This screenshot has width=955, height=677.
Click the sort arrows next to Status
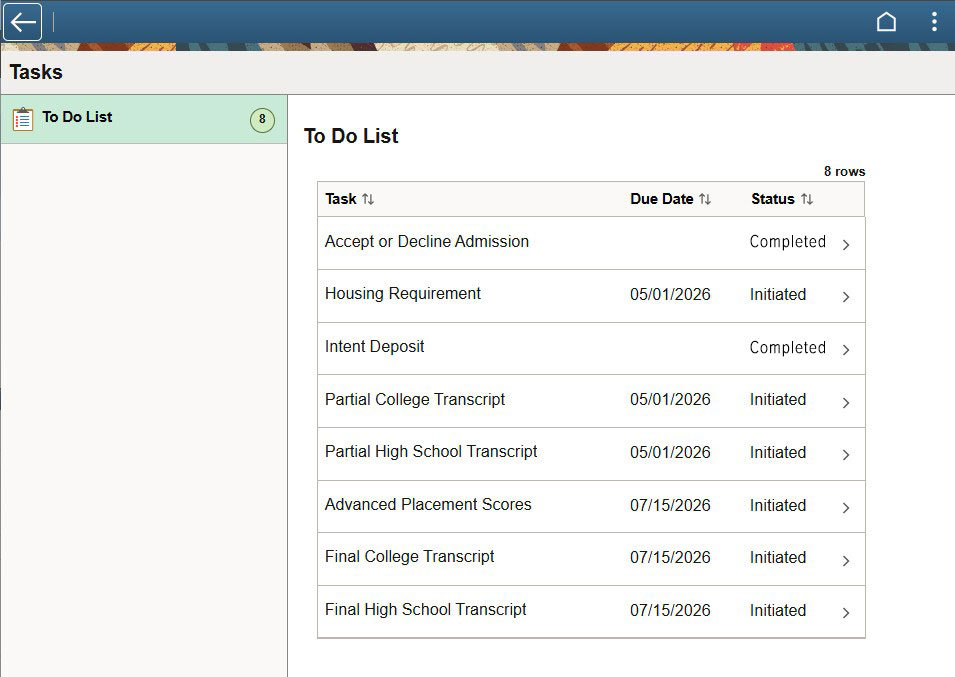pos(807,199)
